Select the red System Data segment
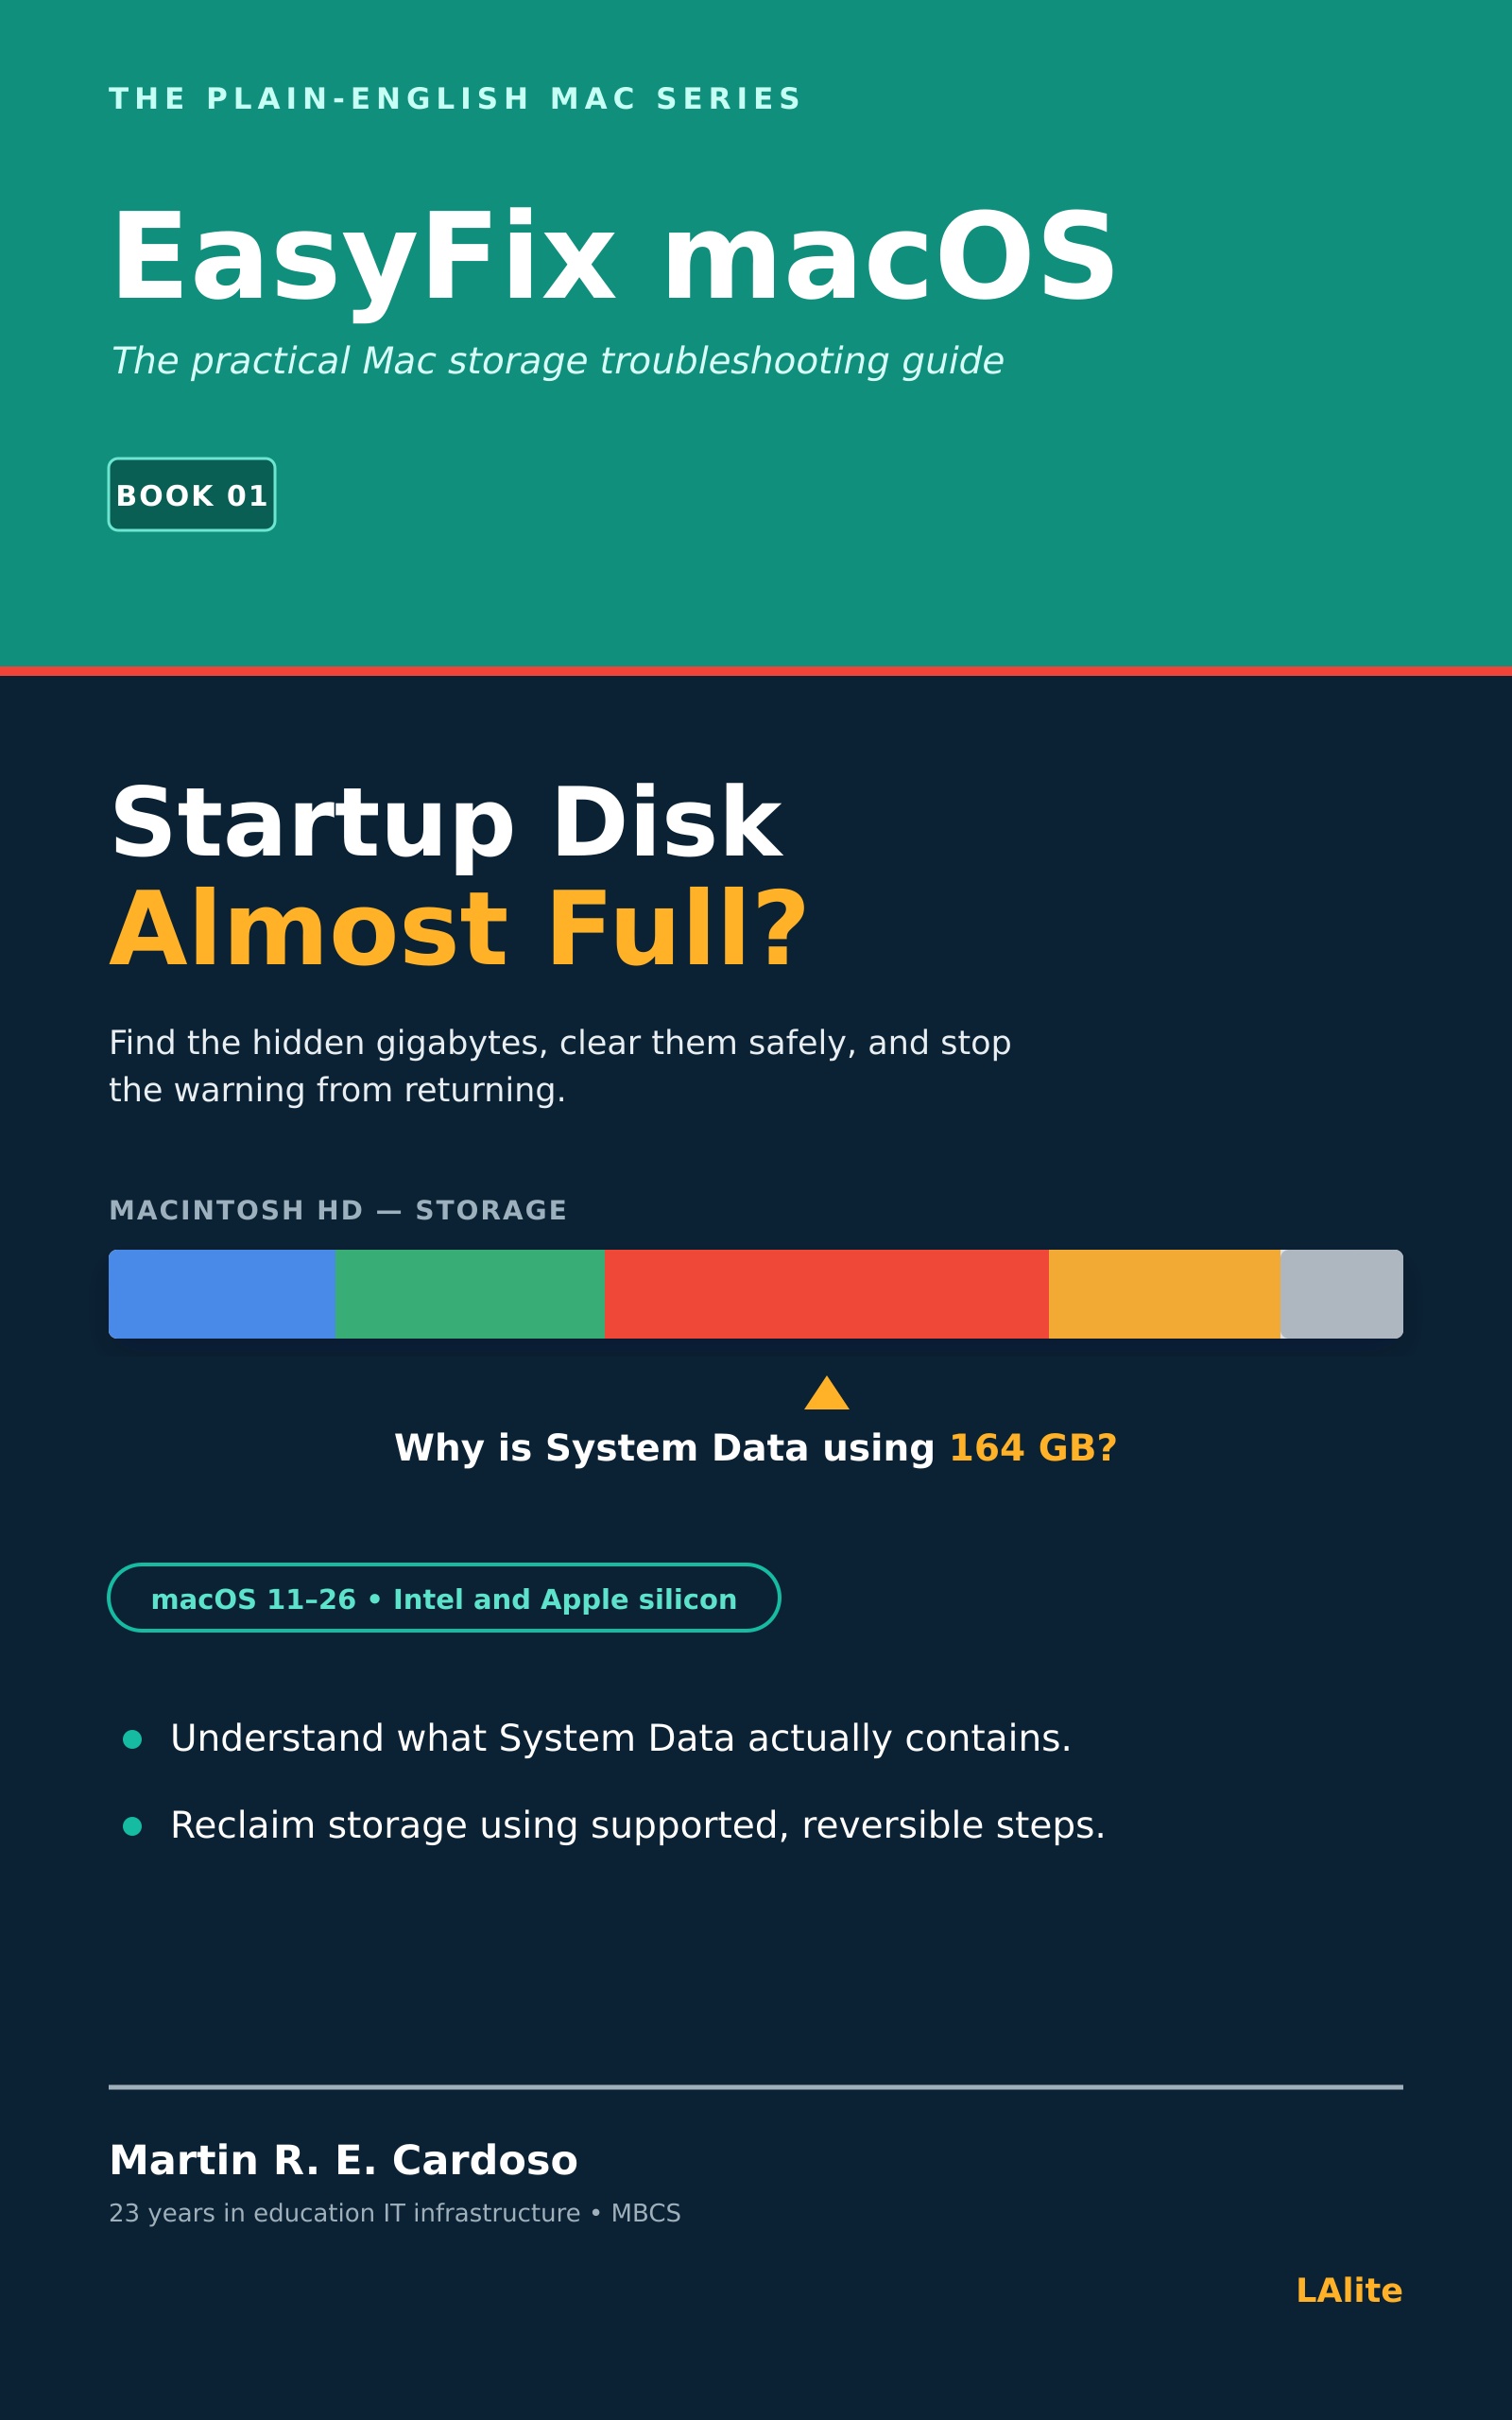Image resolution: width=1512 pixels, height=2420 pixels. click(827, 1293)
